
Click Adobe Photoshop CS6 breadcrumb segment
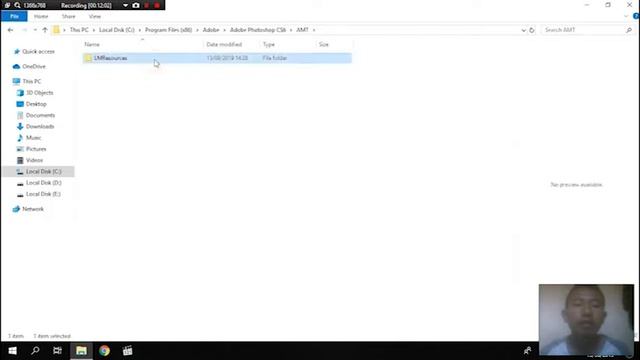258,30
